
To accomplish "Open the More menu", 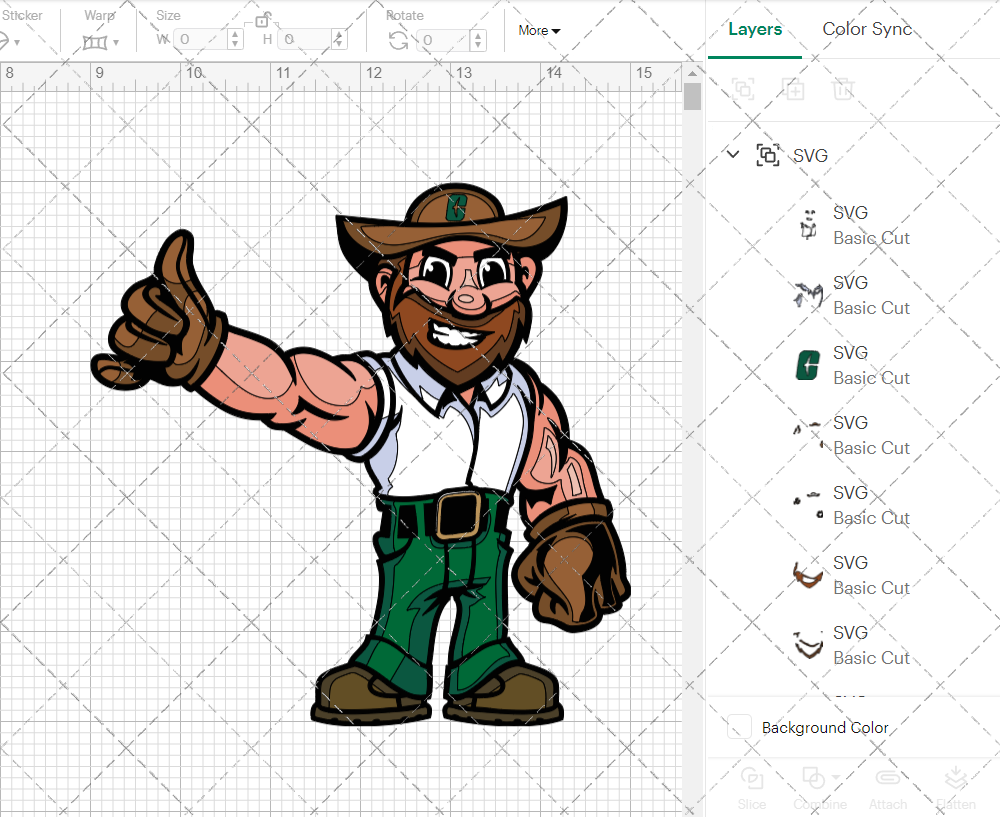I will tap(538, 30).
